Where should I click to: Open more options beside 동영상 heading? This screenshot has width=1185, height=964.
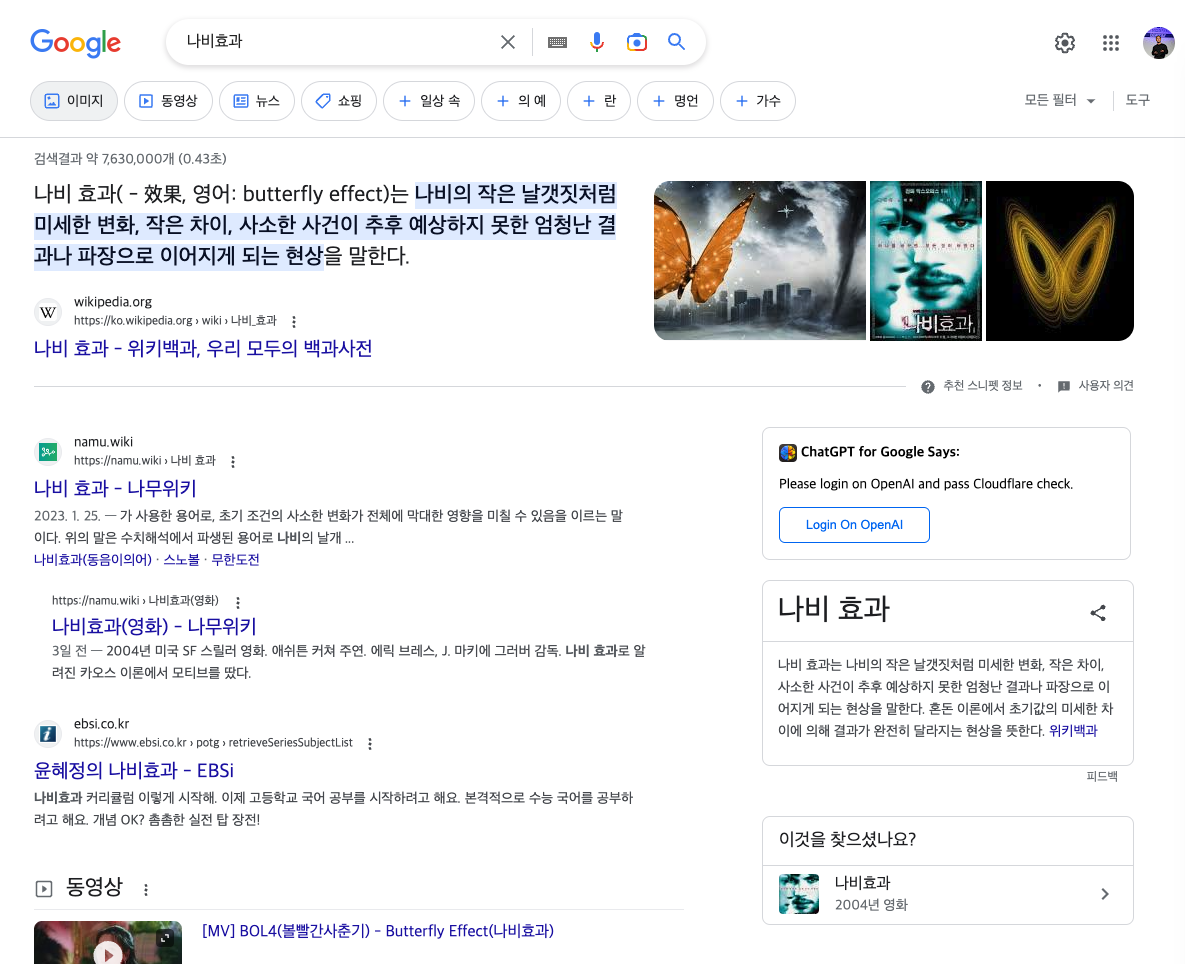146,890
